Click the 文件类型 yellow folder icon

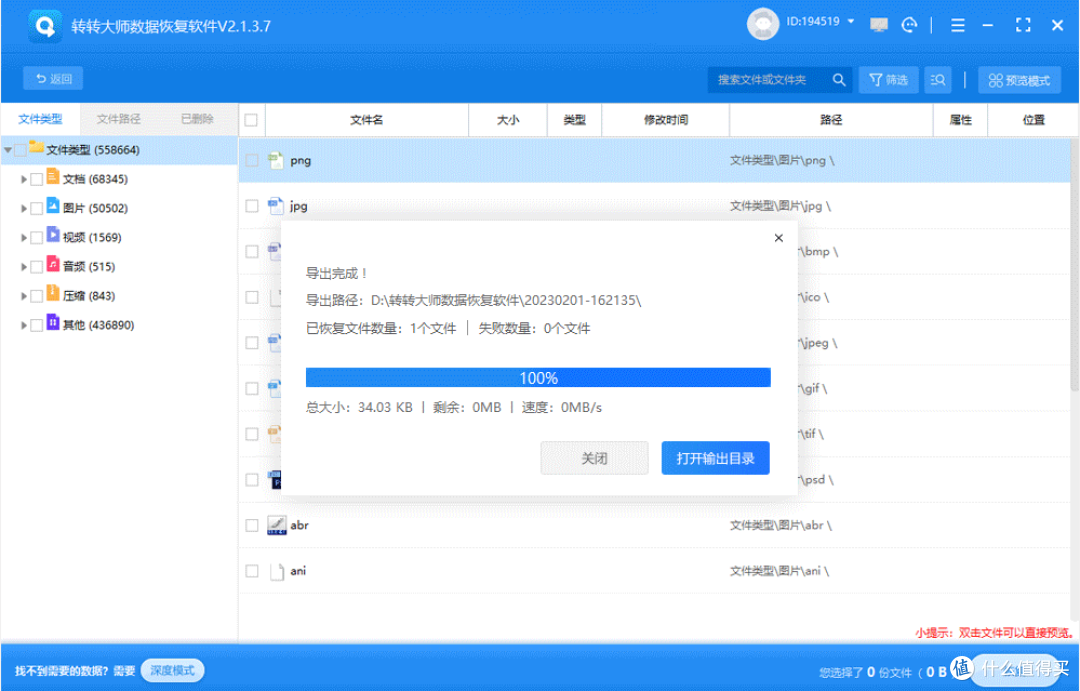(37, 147)
